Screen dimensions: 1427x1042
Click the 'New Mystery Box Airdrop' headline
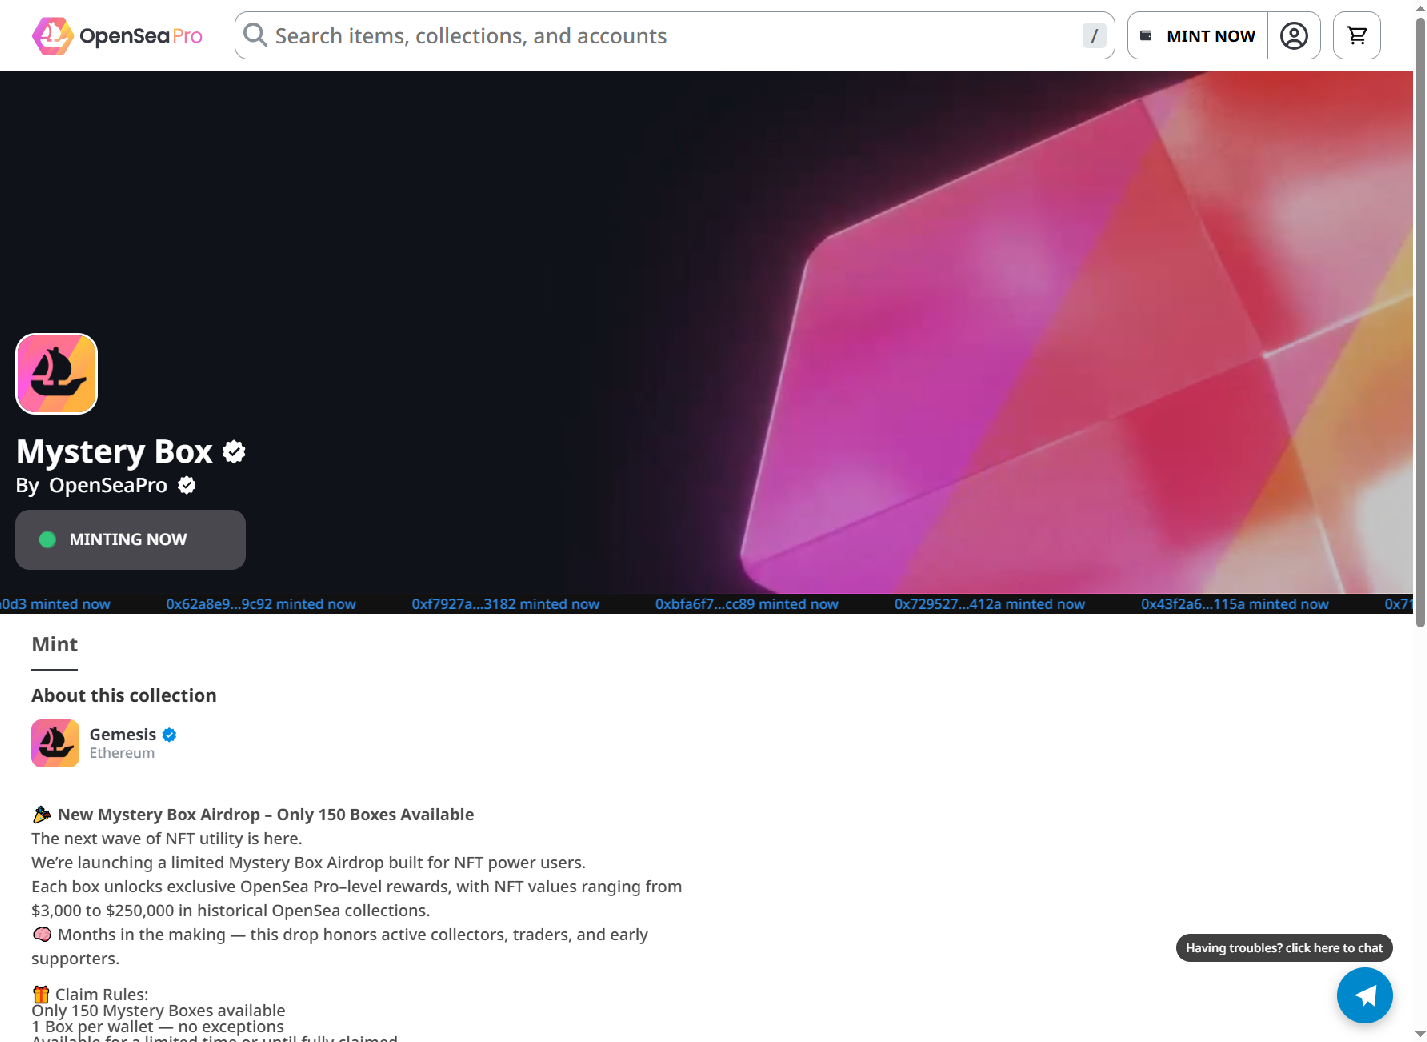[266, 815]
